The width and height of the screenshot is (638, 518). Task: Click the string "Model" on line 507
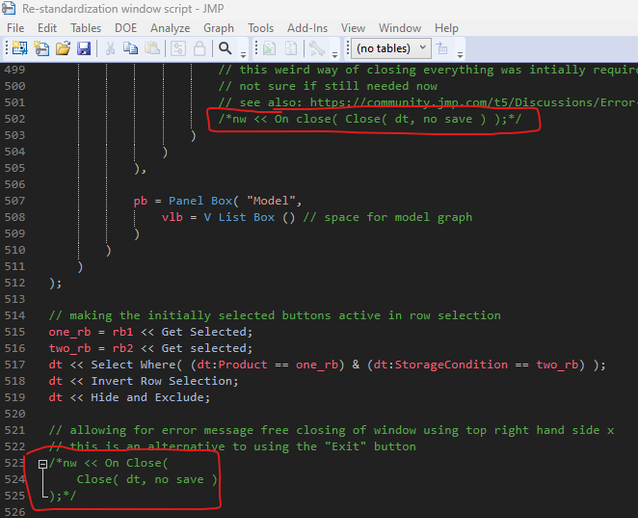pyautogui.click(x=271, y=201)
